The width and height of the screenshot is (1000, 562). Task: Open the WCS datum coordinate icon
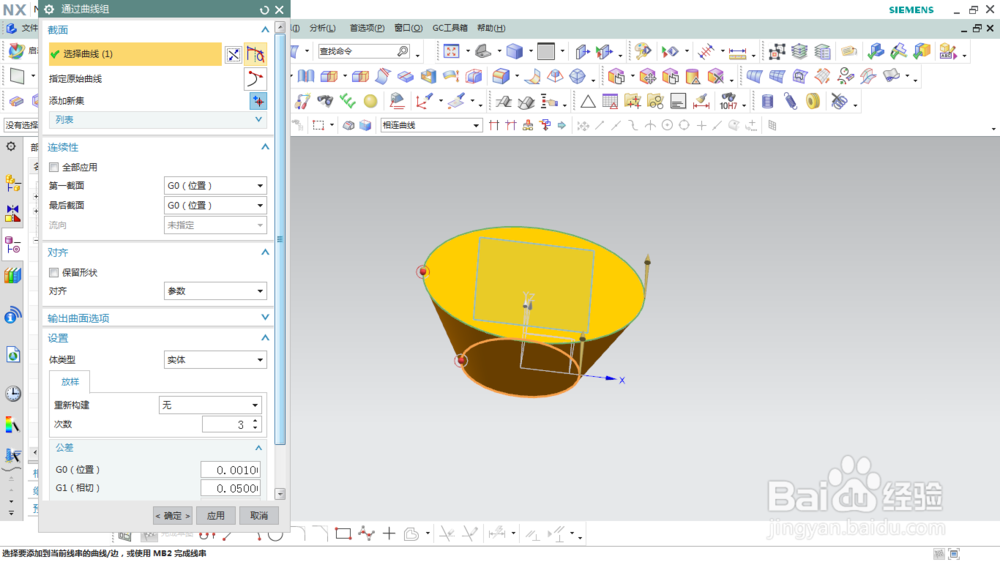coord(423,101)
